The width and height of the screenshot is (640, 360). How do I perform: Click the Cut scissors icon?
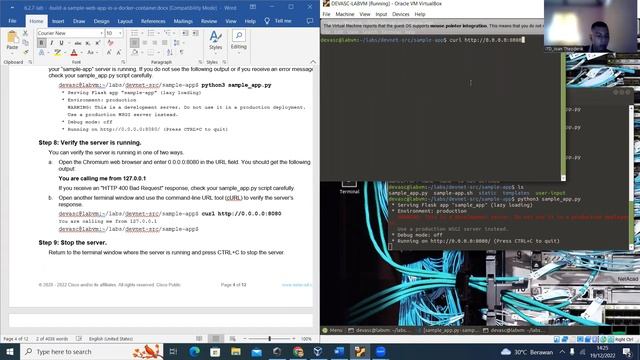pos(25,33)
